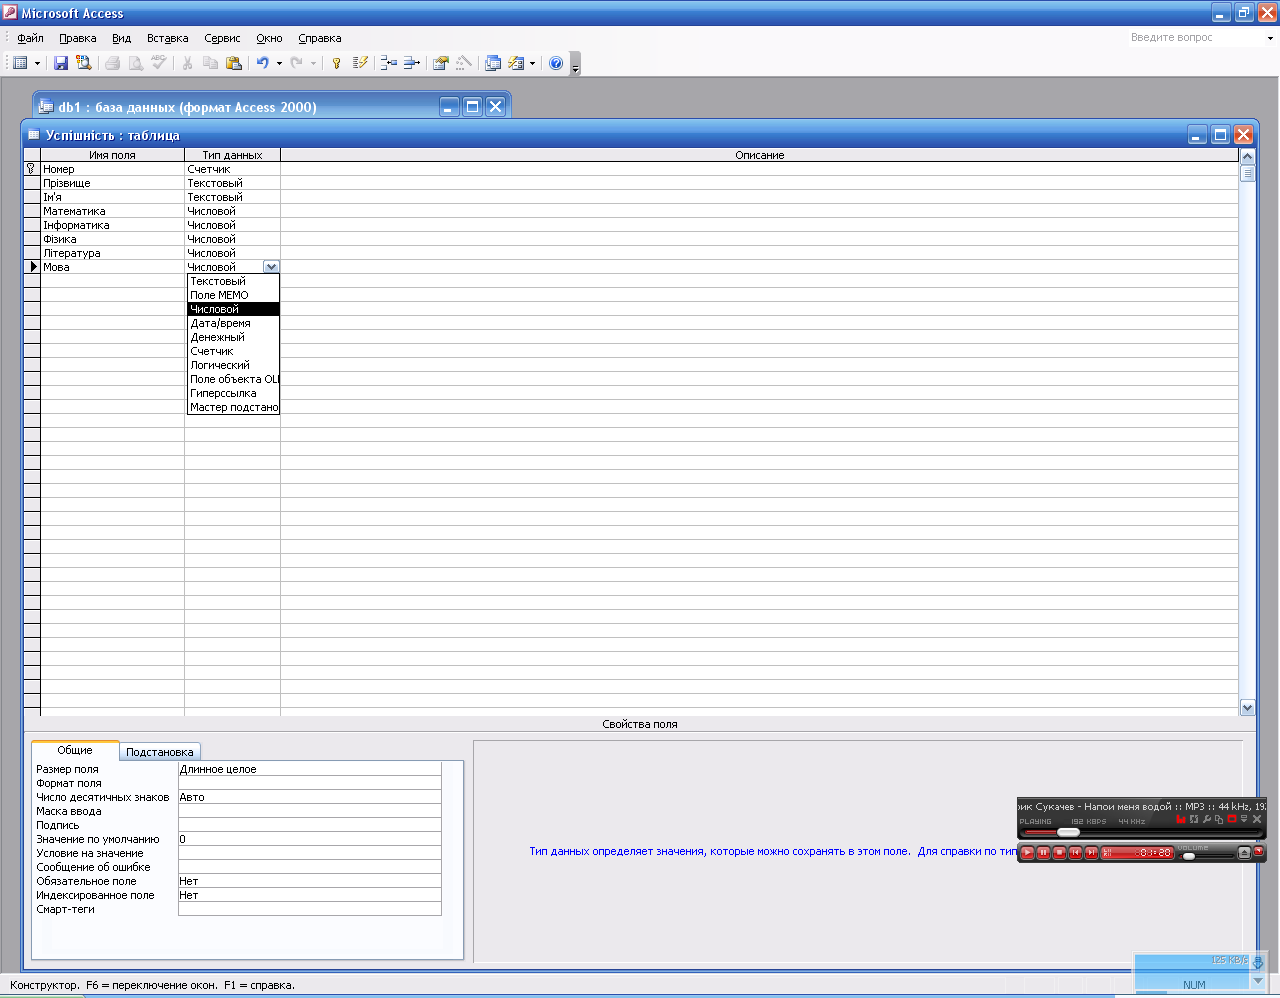
Task: Open the file search toolbar icon
Action: 84,63
